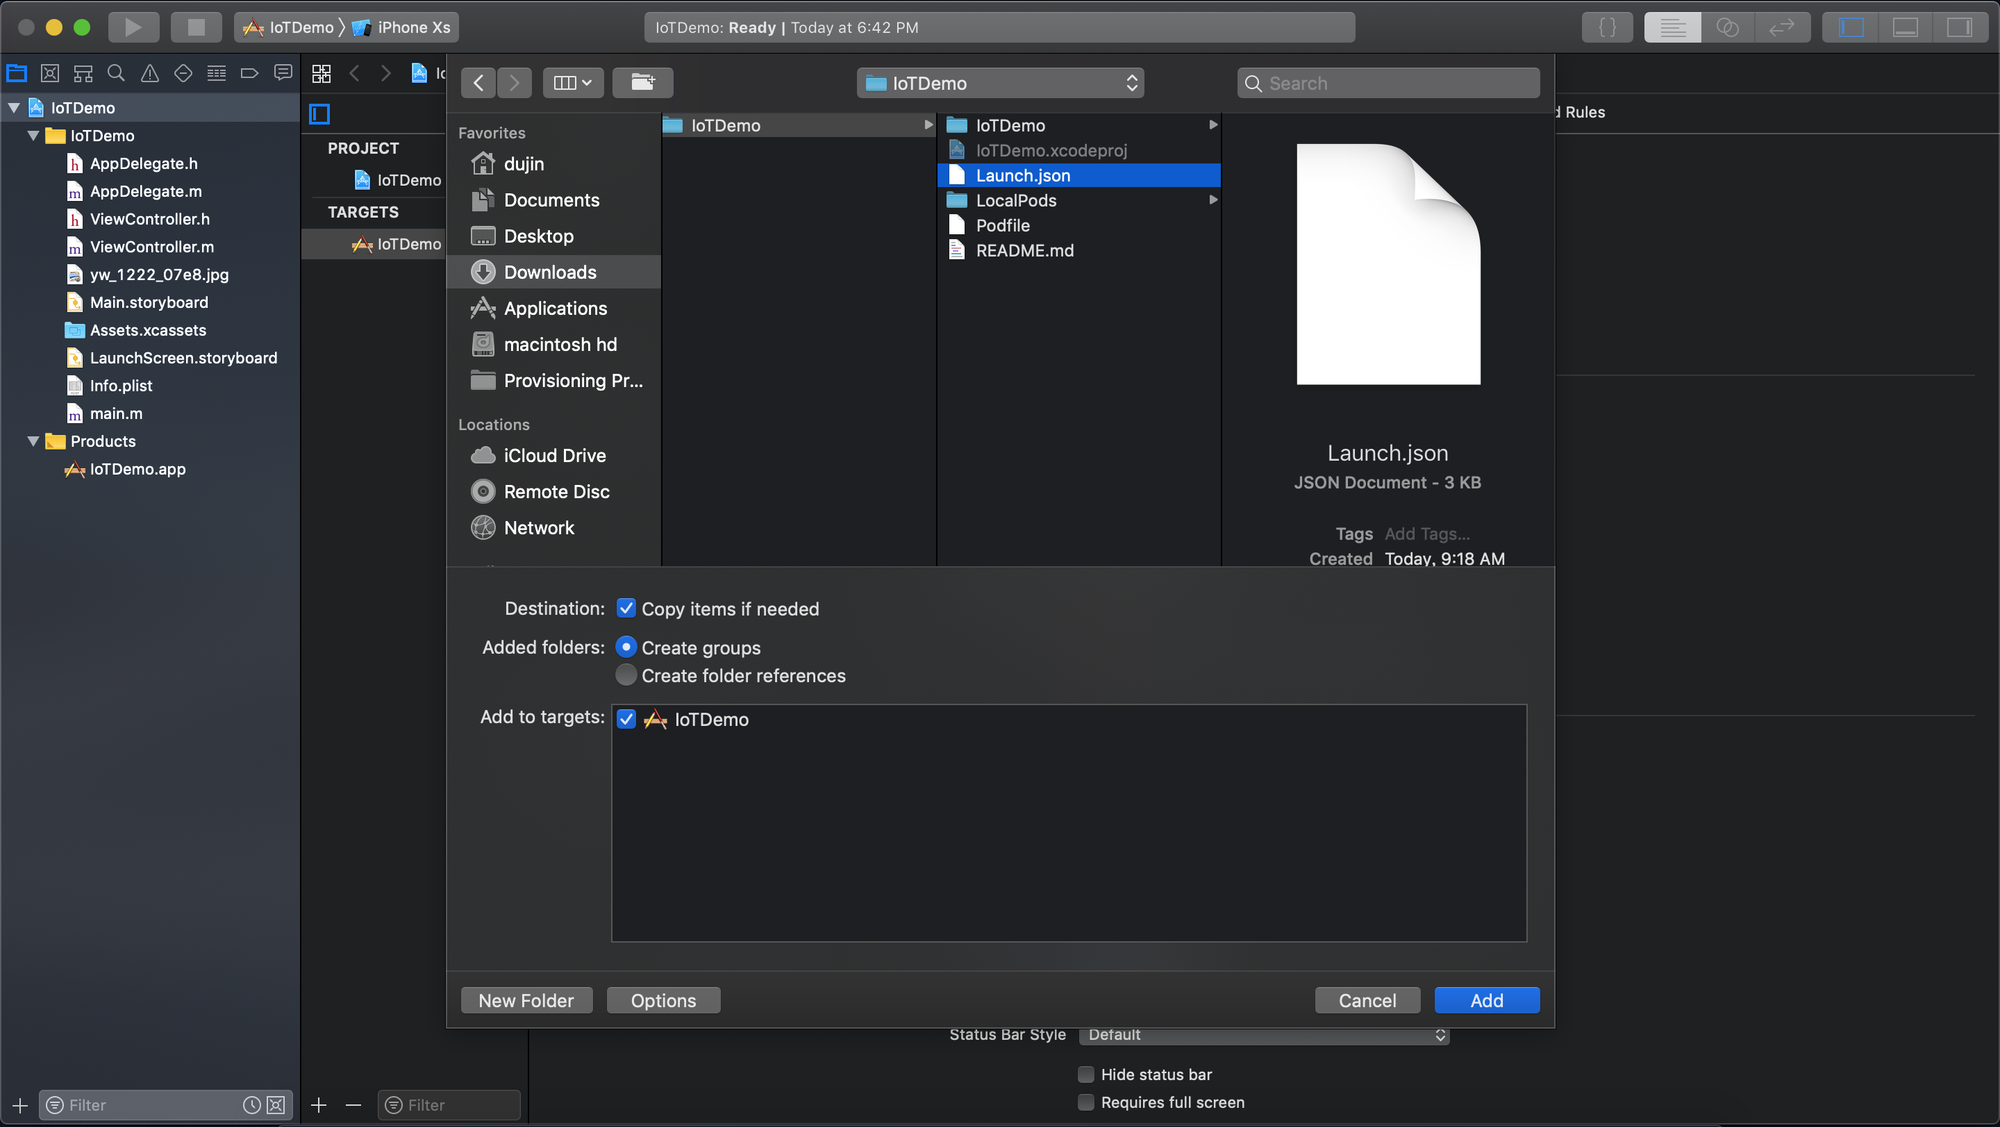Collapse the IoTDemo project root triangle
Viewport: 2000px width, 1127px height.
pyautogui.click(x=14, y=107)
